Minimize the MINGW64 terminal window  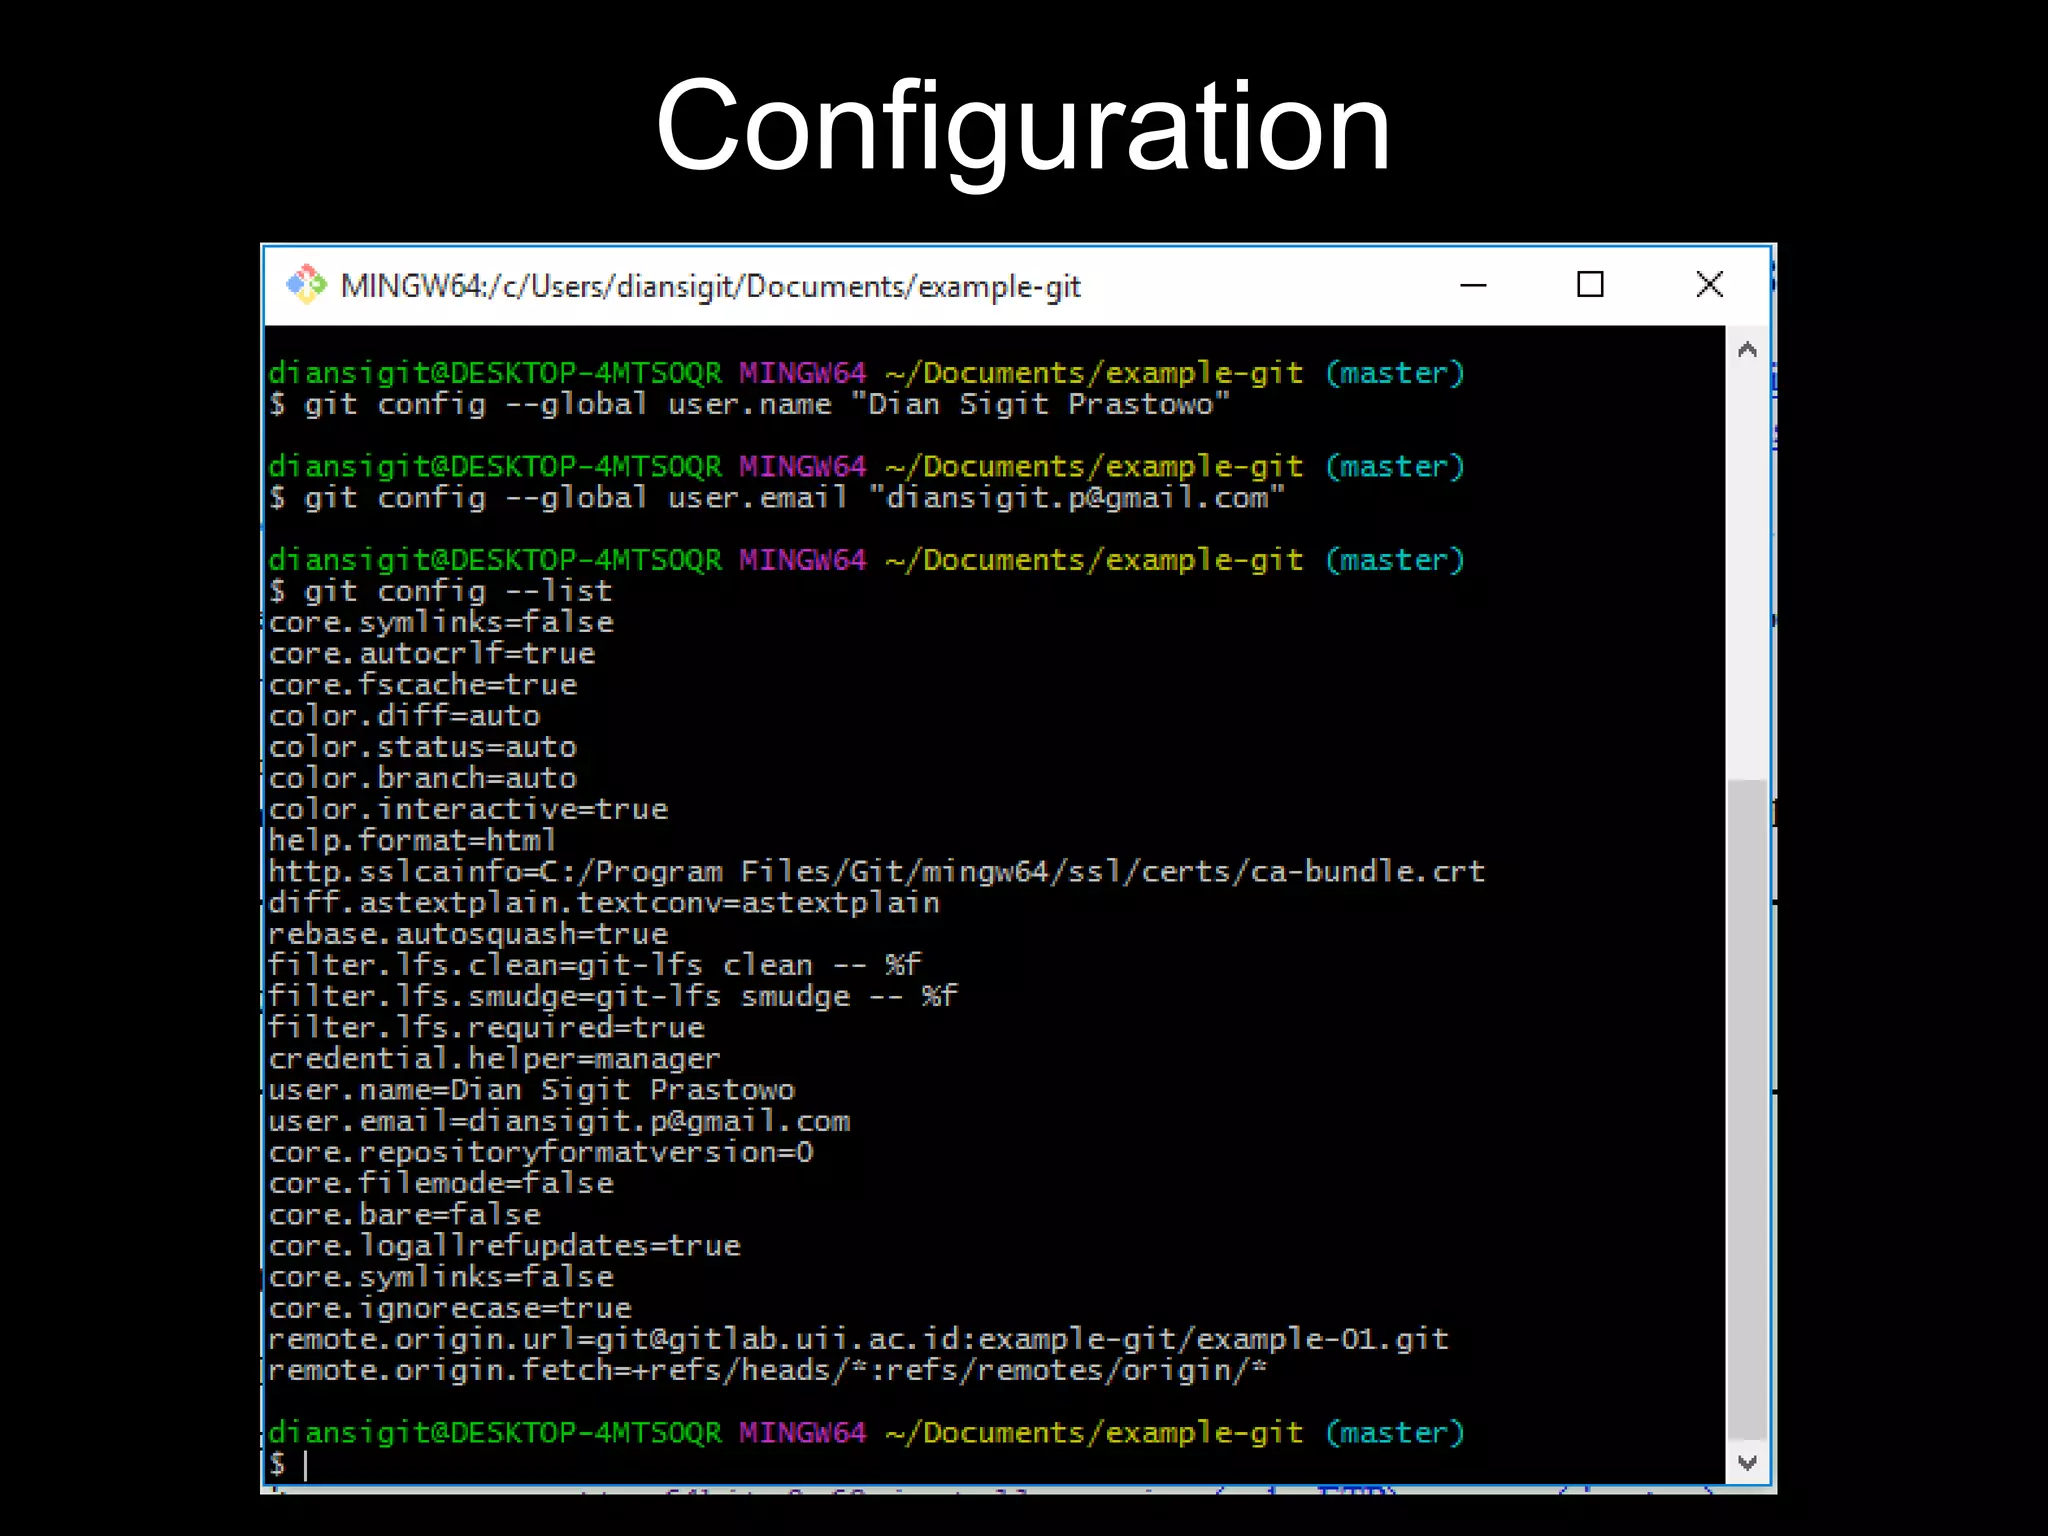[x=1473, y=285]
